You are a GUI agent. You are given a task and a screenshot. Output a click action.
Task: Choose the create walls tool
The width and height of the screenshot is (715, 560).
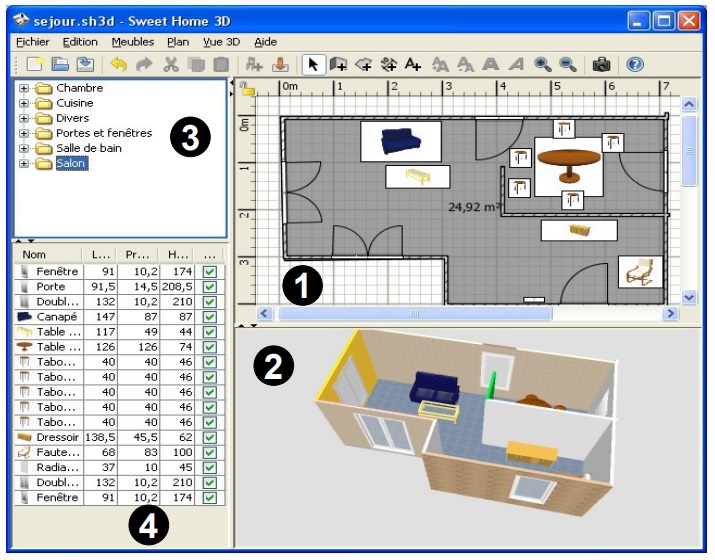338,64
